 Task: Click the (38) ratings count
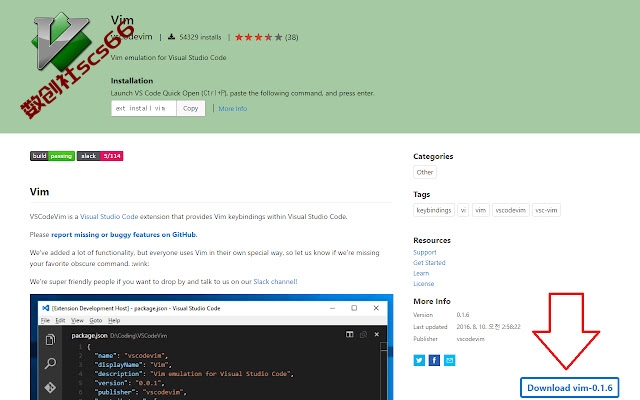291,38
